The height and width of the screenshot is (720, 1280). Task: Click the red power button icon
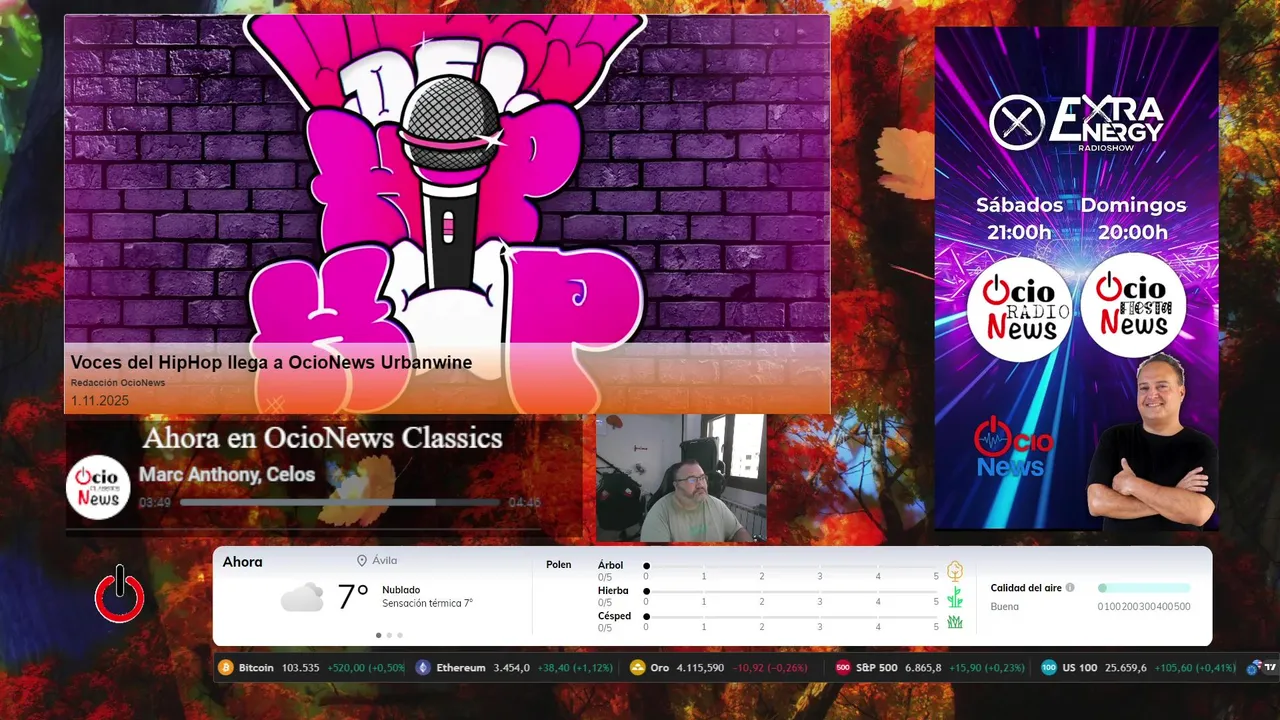[120, 595]
